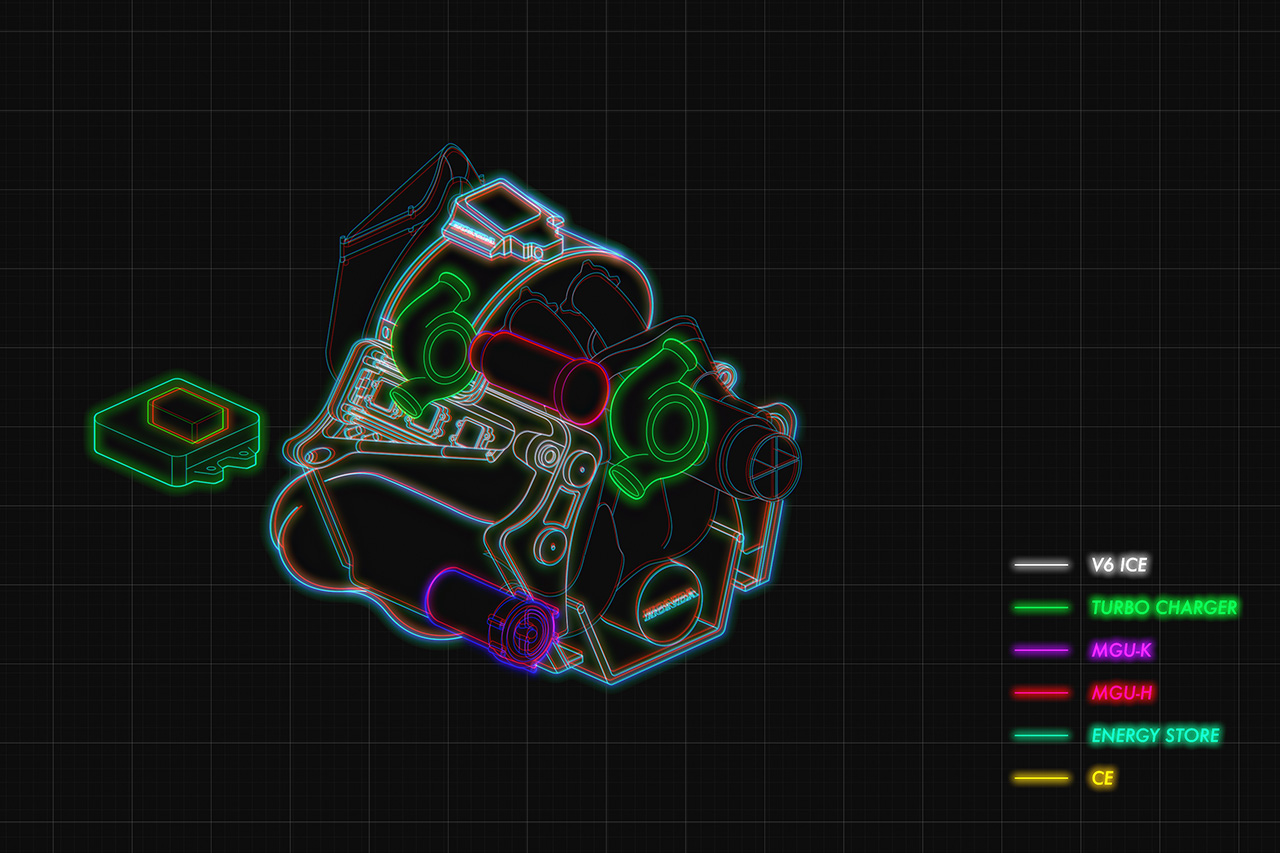Click the yellow CE color line
Image resolution: width=1280 pixels, height=853 pixels.
1041,778
